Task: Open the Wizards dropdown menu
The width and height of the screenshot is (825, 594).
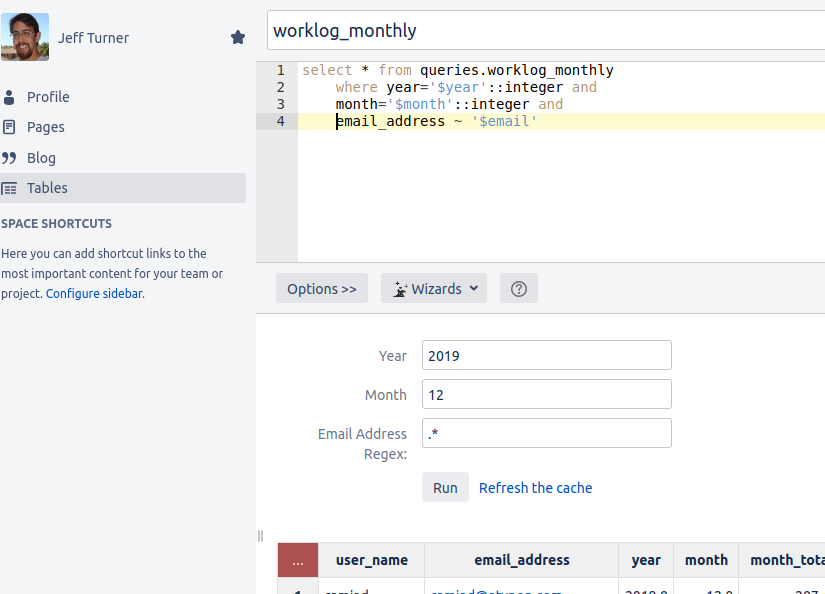Action: [x=434, y=289]
